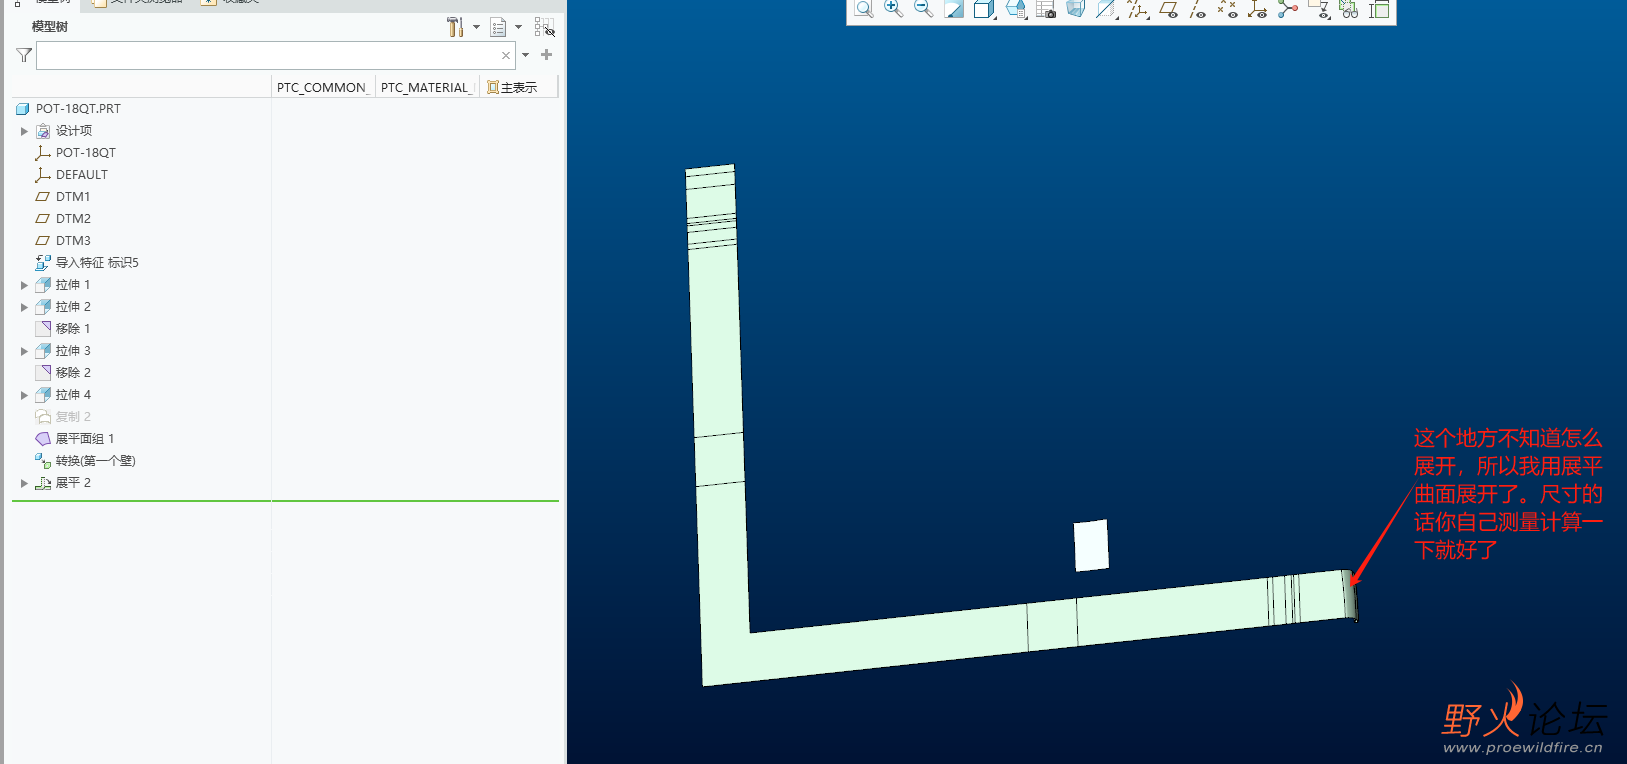
Task: Select the 设计项 tree item
Action: point(74,131)
